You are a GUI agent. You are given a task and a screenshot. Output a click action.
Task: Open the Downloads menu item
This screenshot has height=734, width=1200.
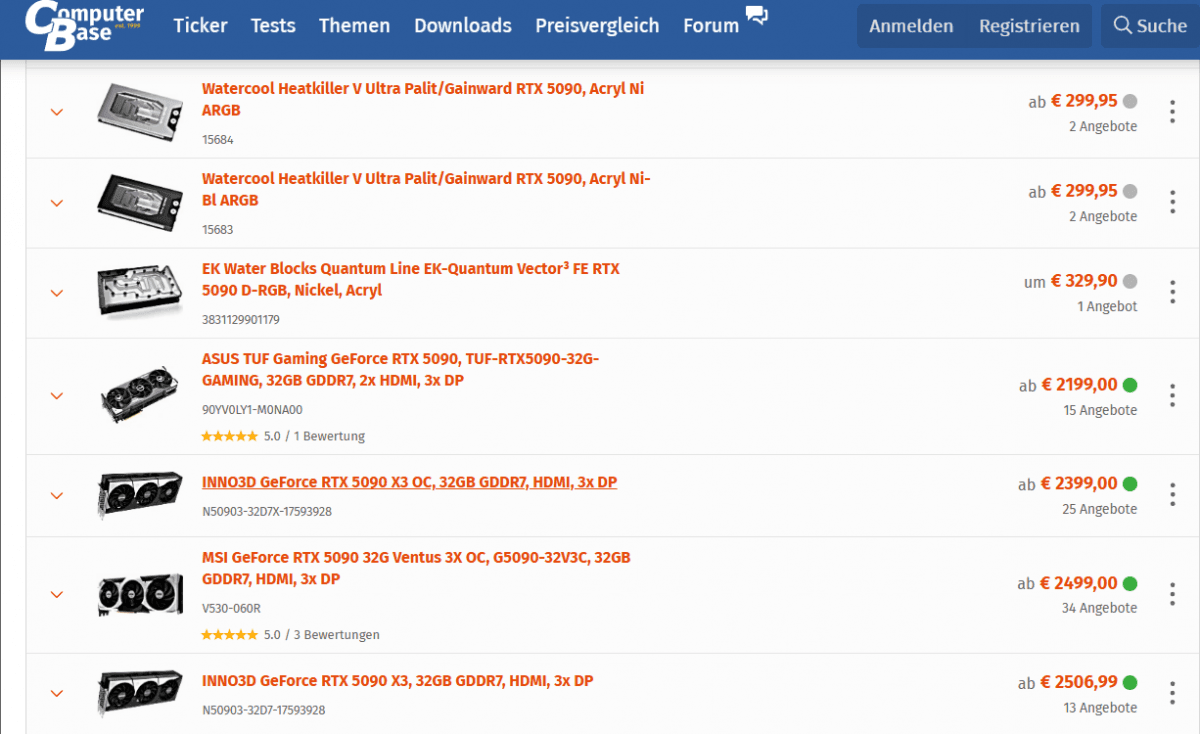[463, 26]
